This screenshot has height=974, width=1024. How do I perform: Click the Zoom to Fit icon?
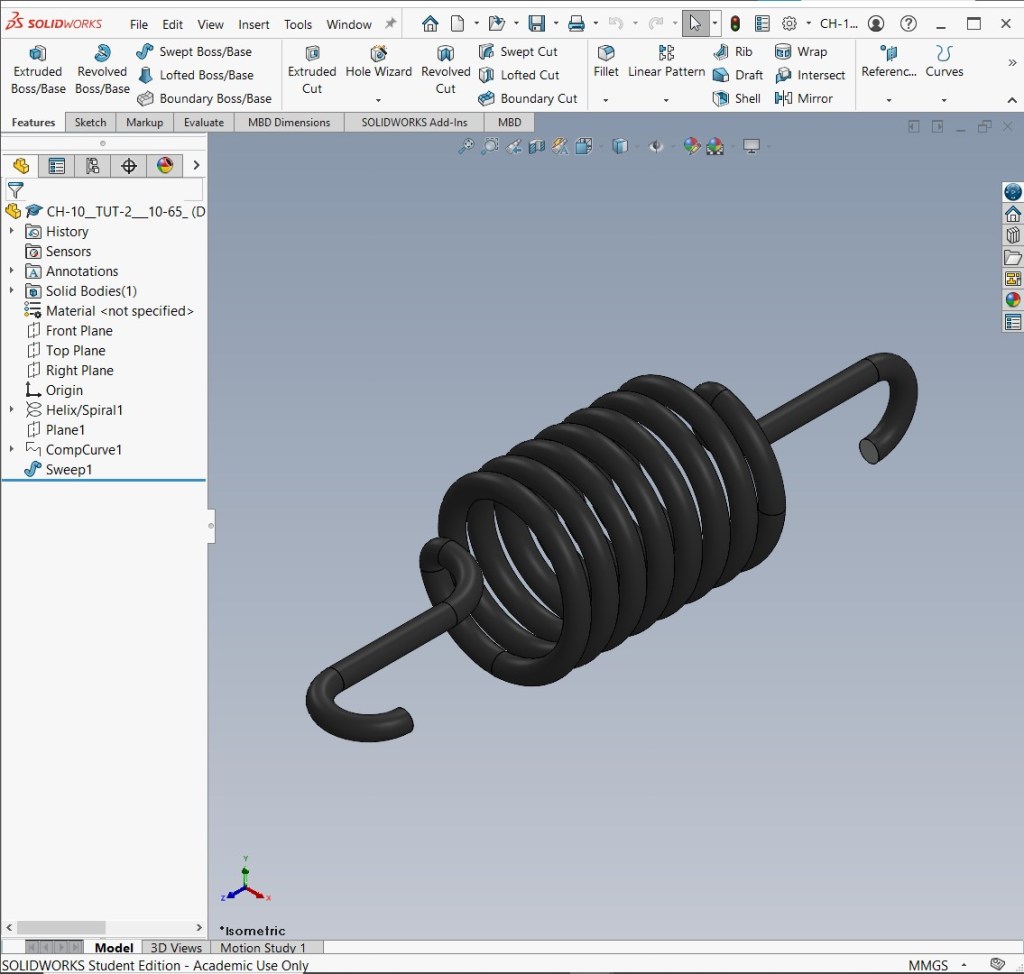(x=466, y=146)
